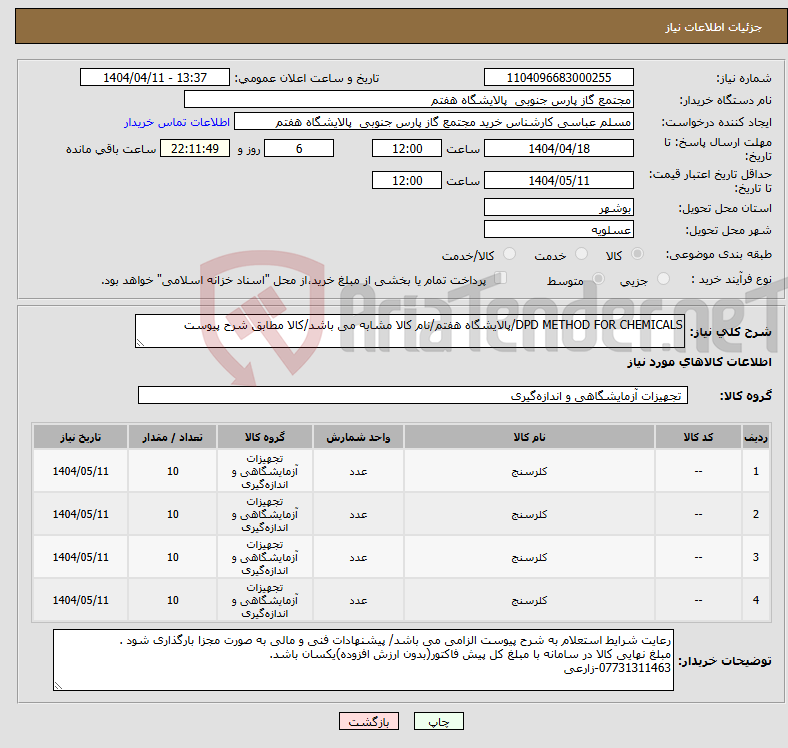
Task: Click unit عدد in row 3
Action: pyautogui.click(x=358, y=557)
